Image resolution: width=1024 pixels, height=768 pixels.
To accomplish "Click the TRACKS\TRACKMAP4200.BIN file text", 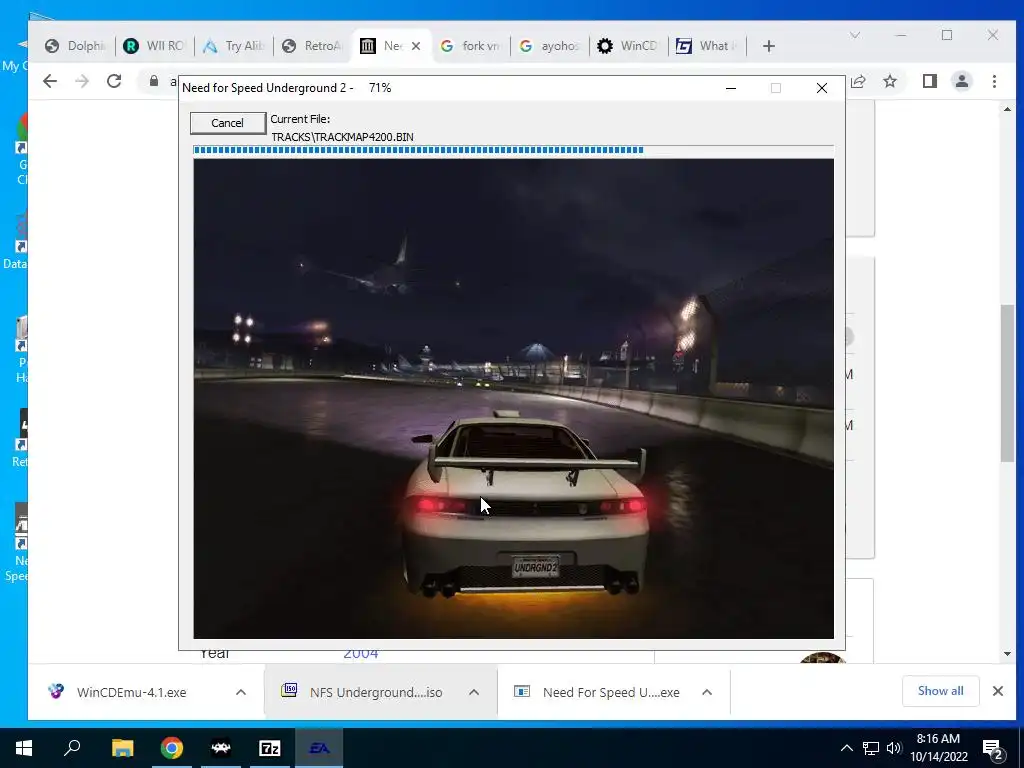I will click(342, 137).
